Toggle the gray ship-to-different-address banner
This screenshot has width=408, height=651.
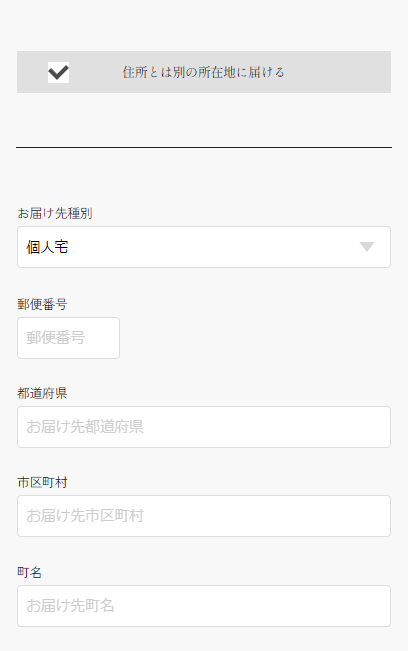click(x=204, y=72)
